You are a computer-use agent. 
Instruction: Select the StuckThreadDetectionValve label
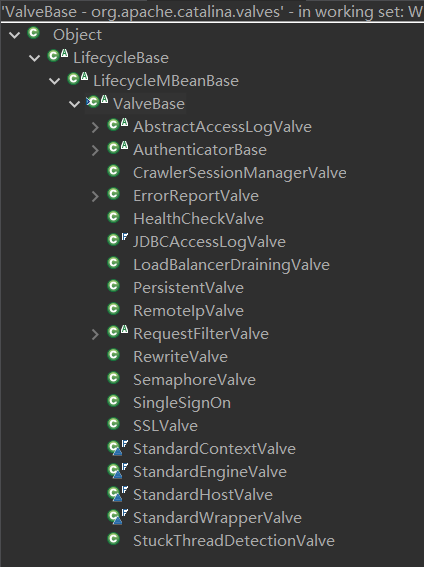(234, 541)
